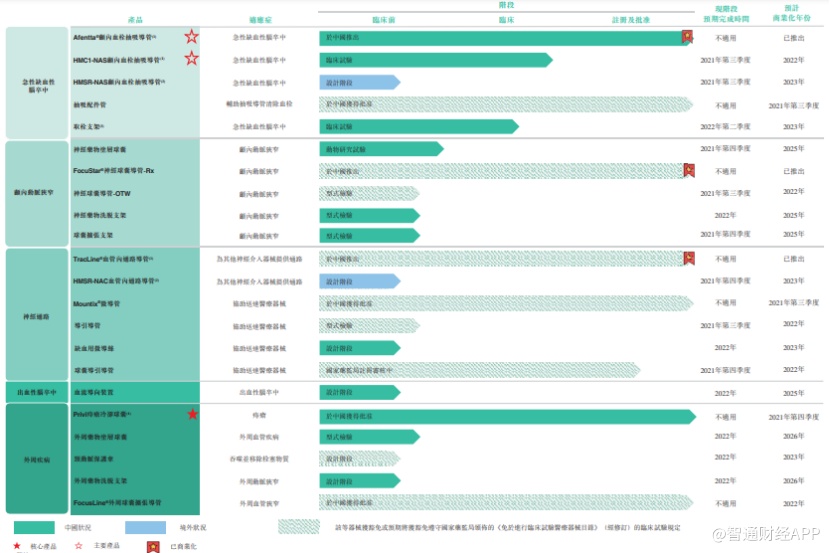The image size is (830, 553).
Task: Click the commercialized flag icon on TracLine bar
Action: (689, 258)
